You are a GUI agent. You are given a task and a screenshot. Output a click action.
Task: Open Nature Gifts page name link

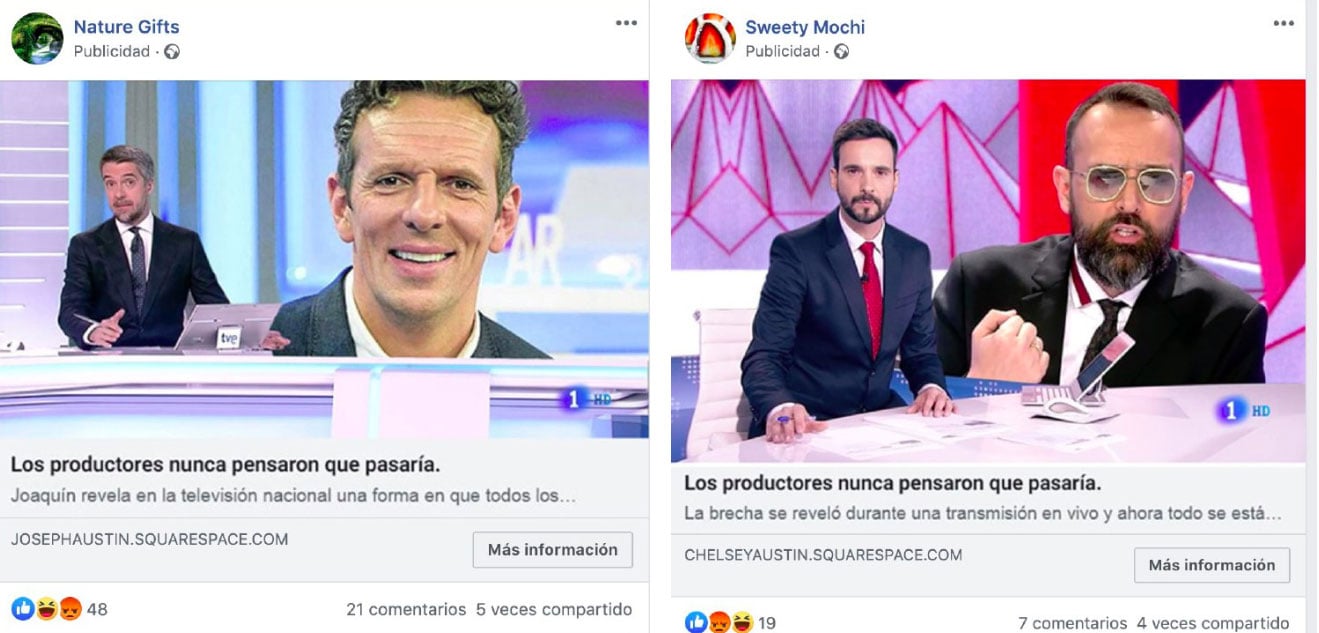(127, 27)
